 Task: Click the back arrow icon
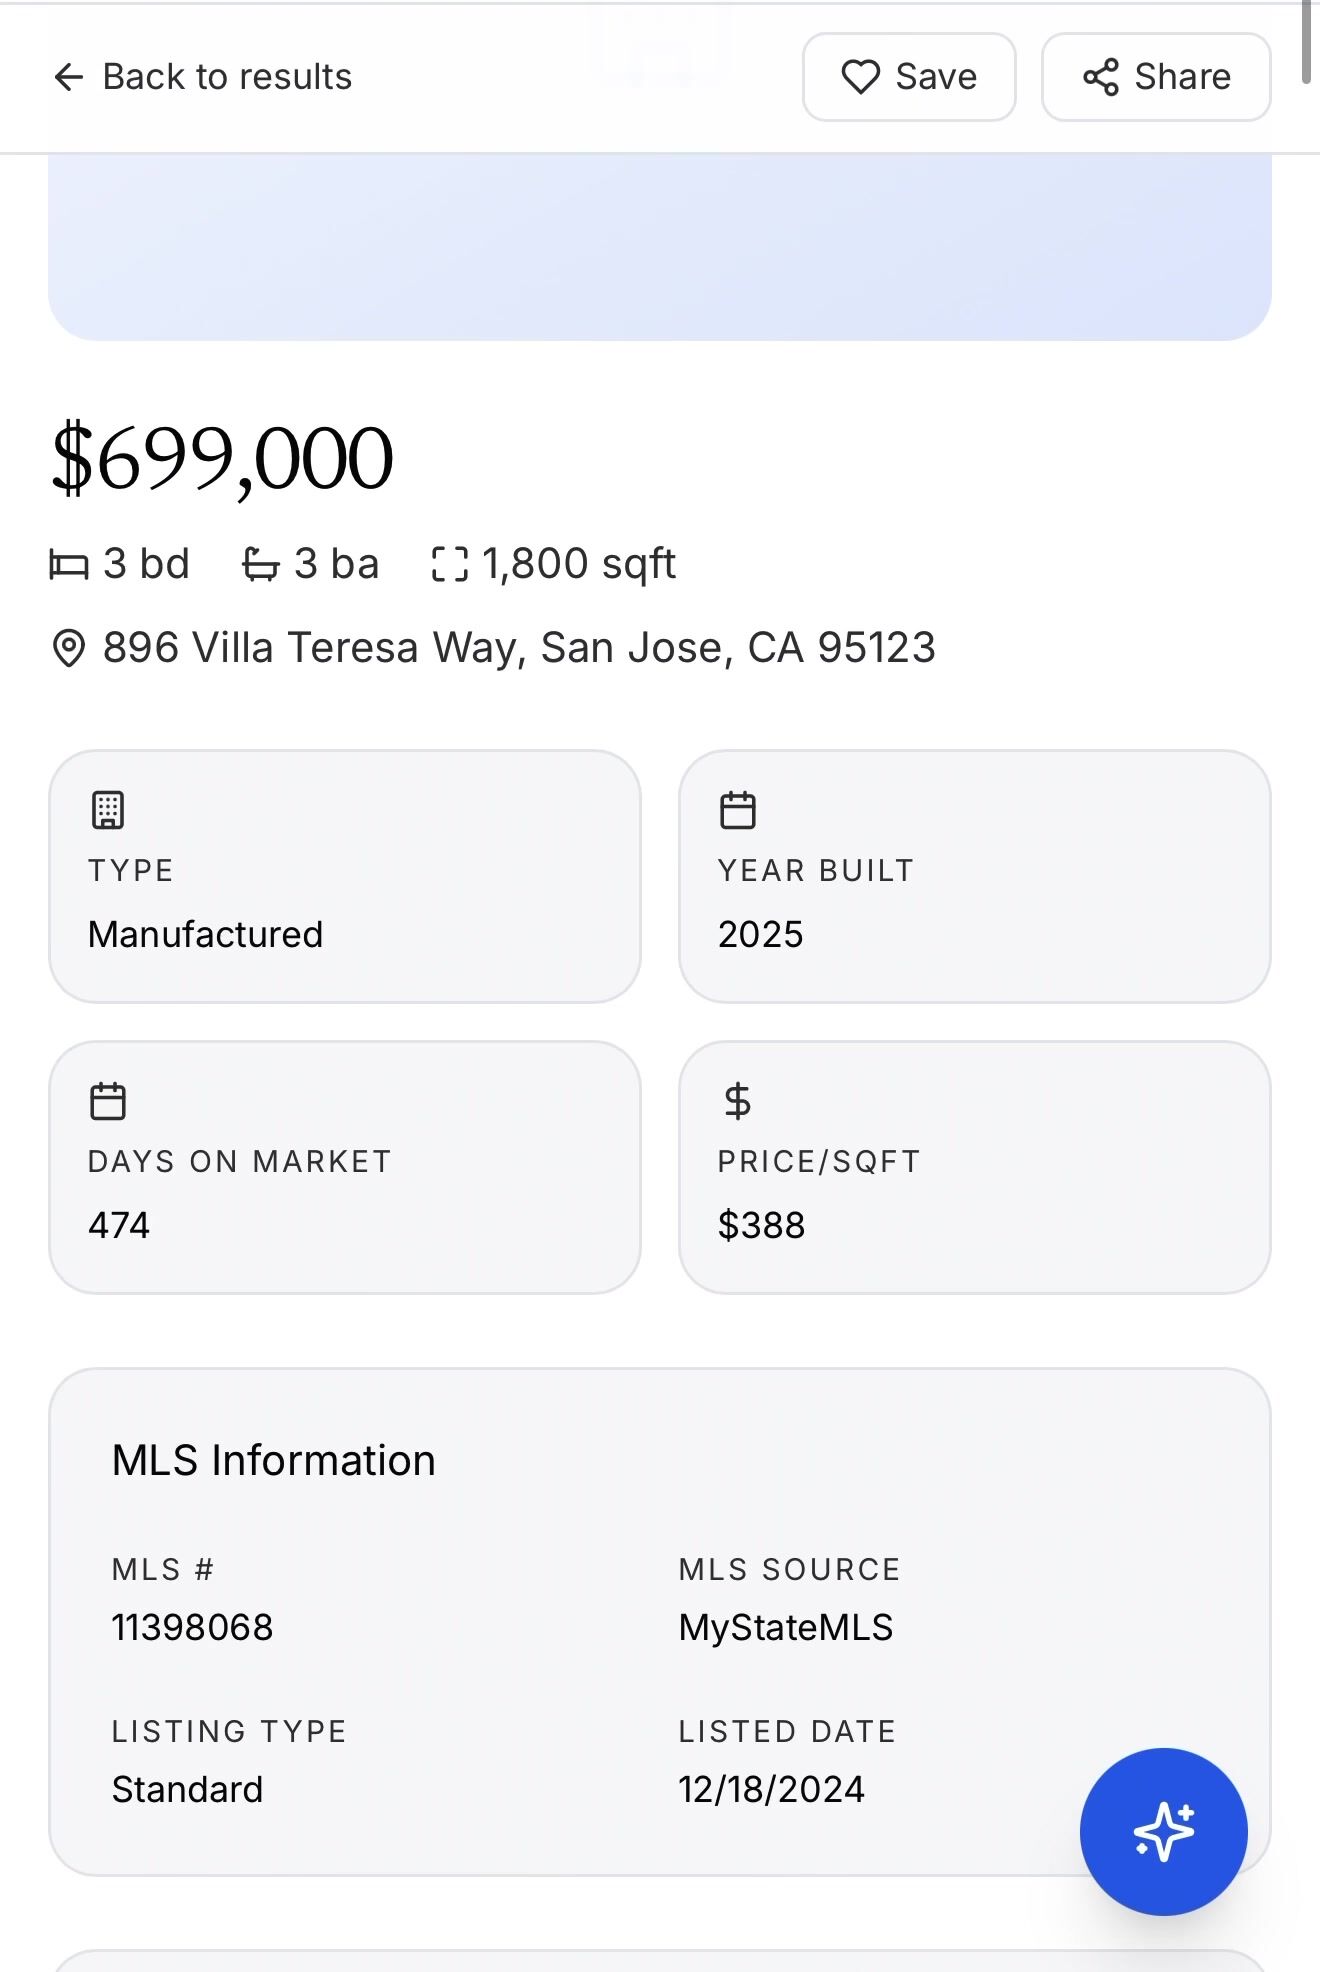coord(68,77)
